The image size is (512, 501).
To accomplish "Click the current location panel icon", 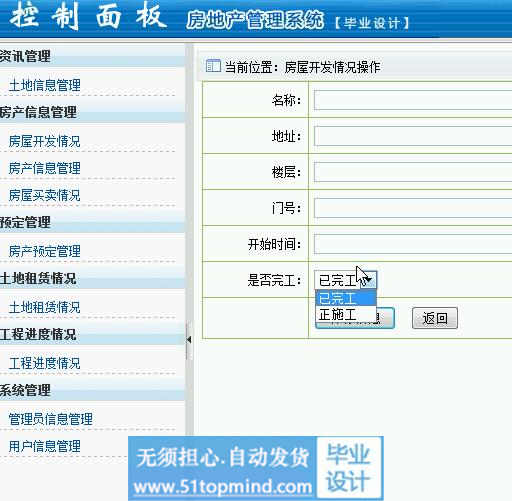I will [213, 66].
